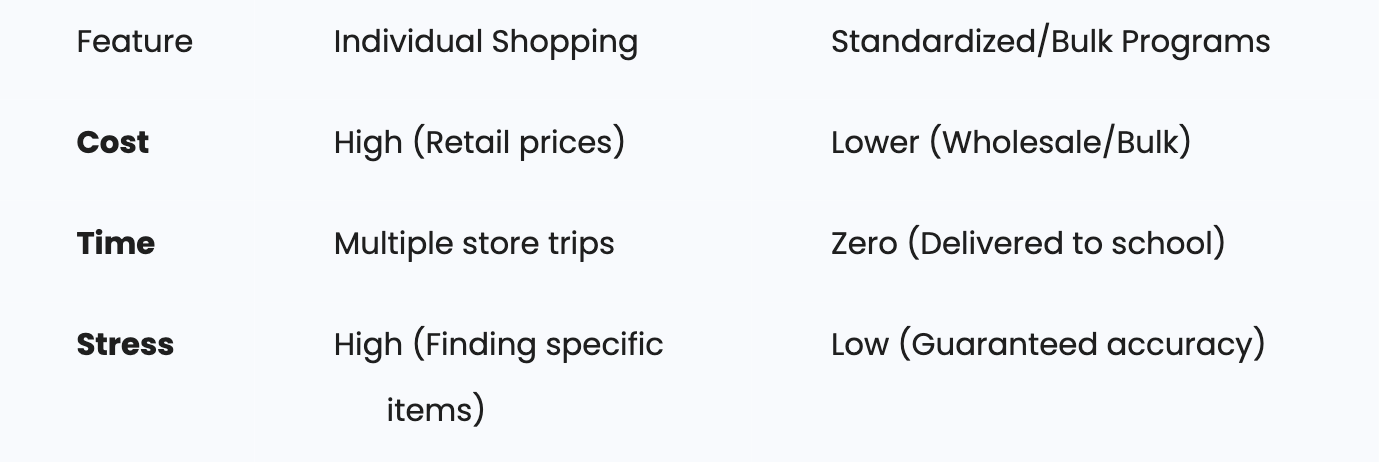Screen dimensions: 1384x462
Task: Click the "(Guaranteed accuracy)" text
Action: click(x=1081, y=344)
